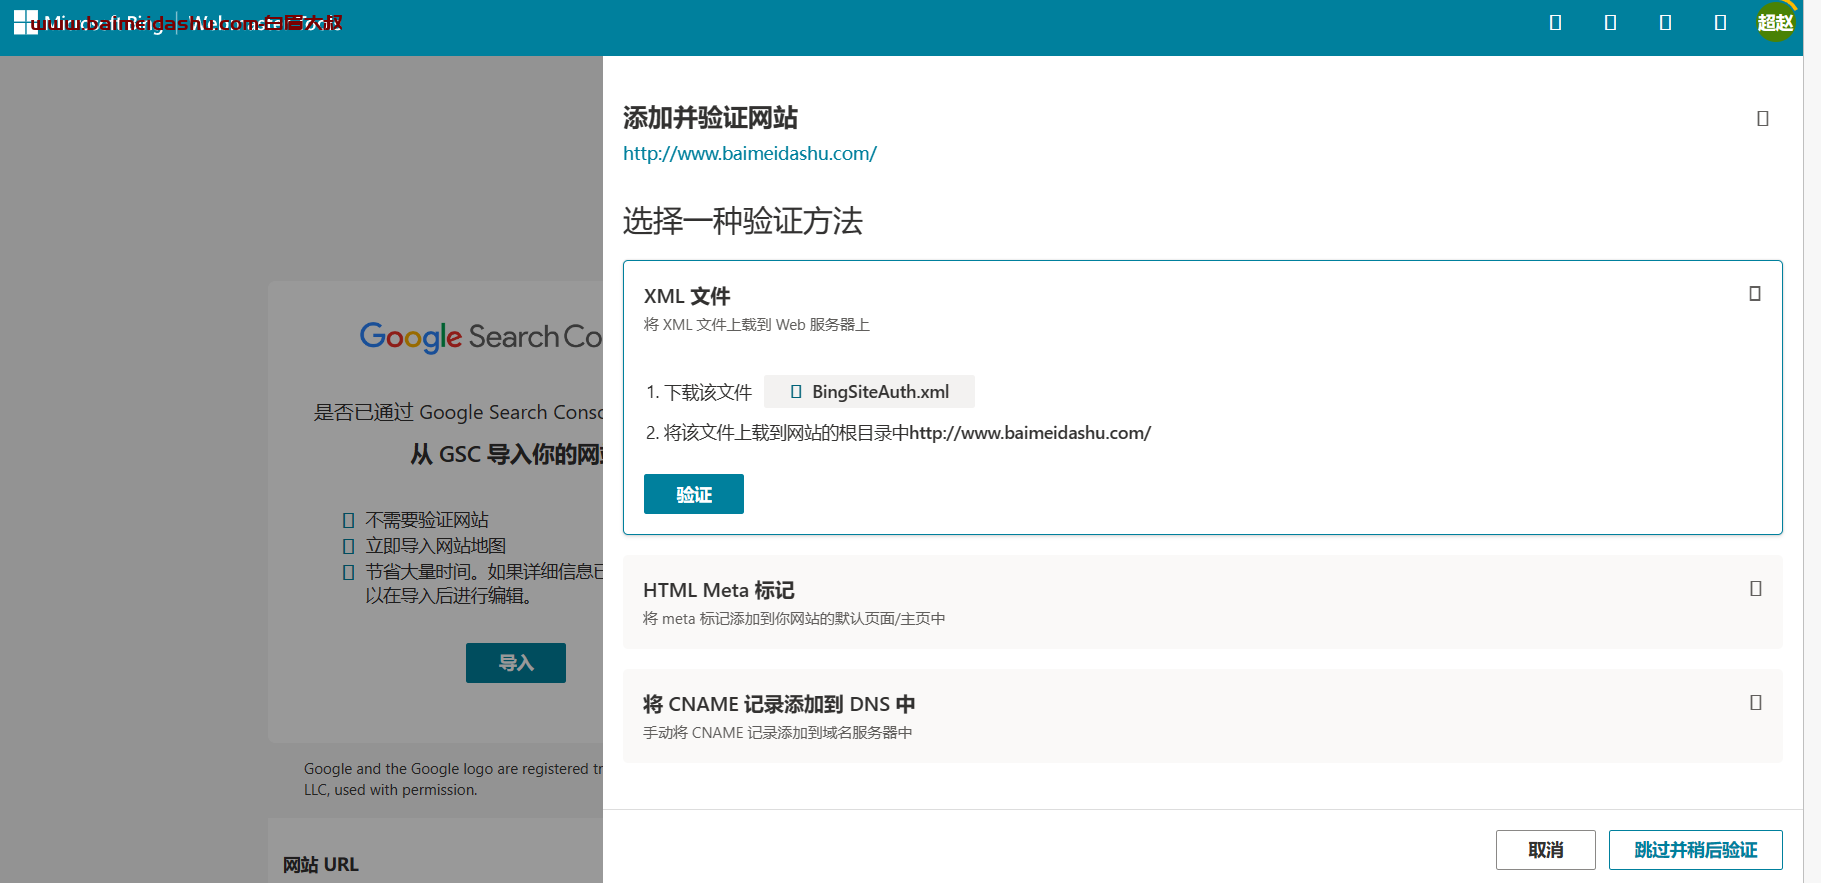Image resolution: width=1821 pixels, height=883 pixels.
Task: Click 立即导入网站地图 item in background card
Action: [x=435, y=546]
